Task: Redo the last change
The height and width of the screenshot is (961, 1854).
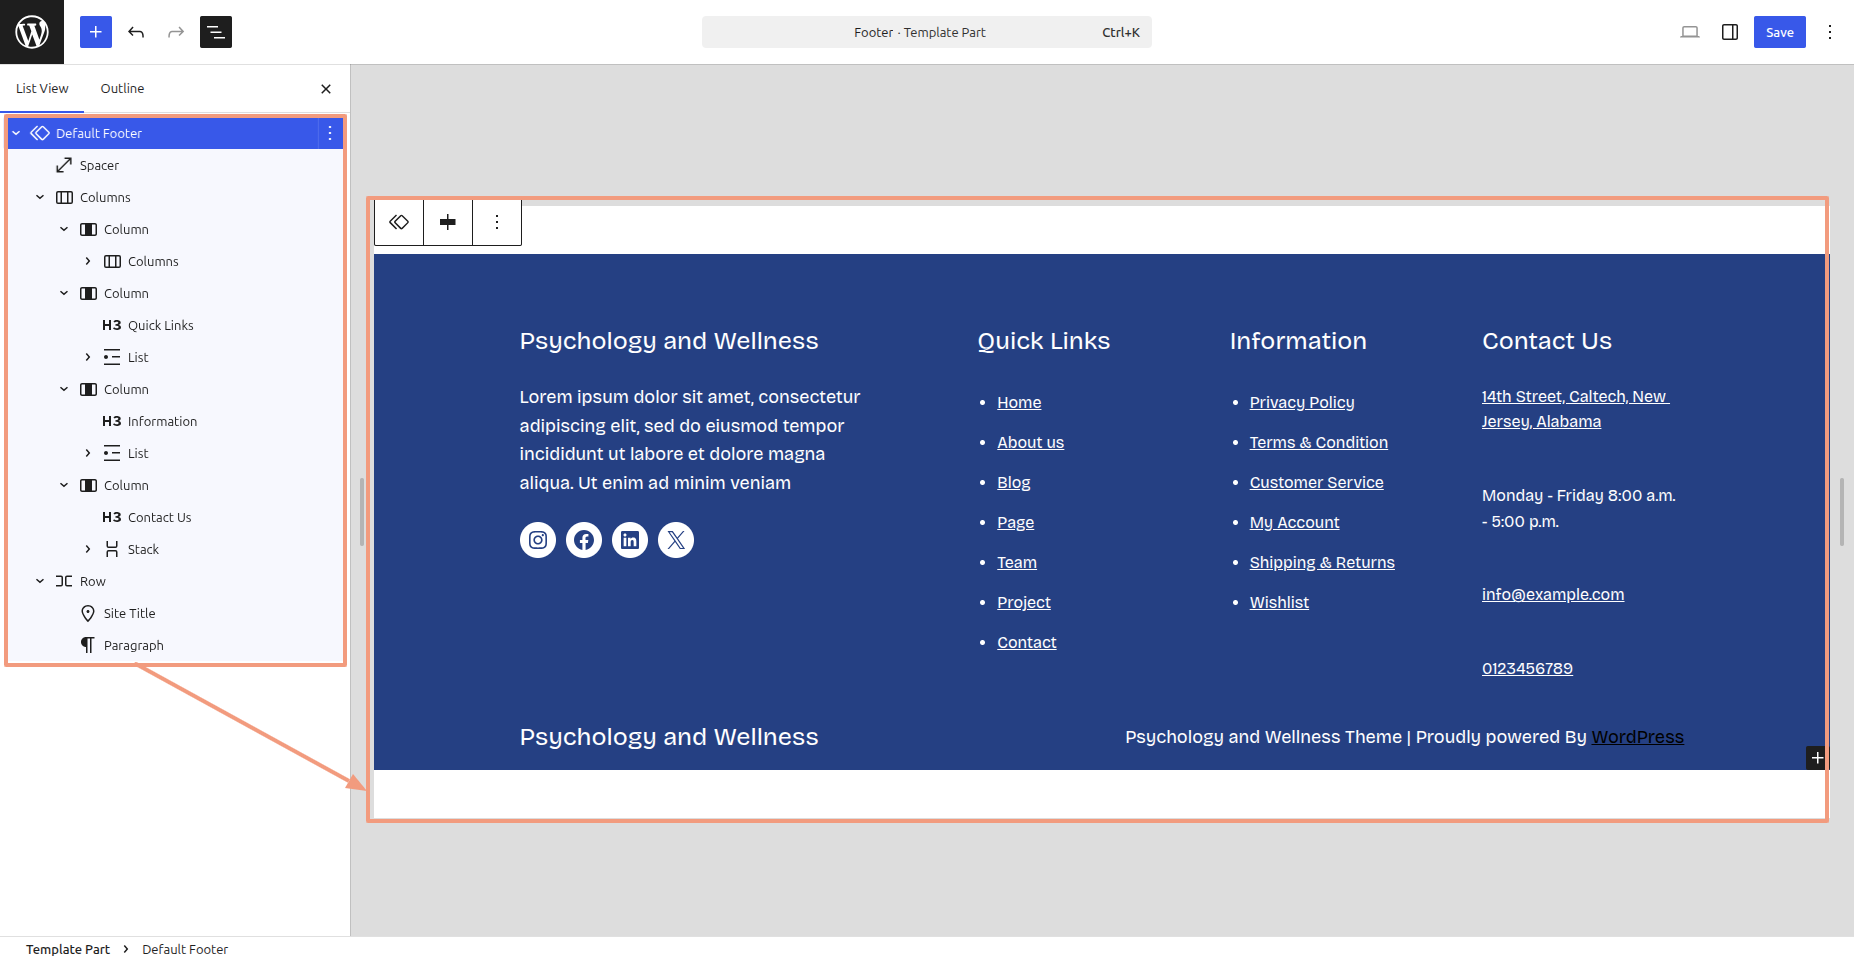Action: tap(176, 32)
